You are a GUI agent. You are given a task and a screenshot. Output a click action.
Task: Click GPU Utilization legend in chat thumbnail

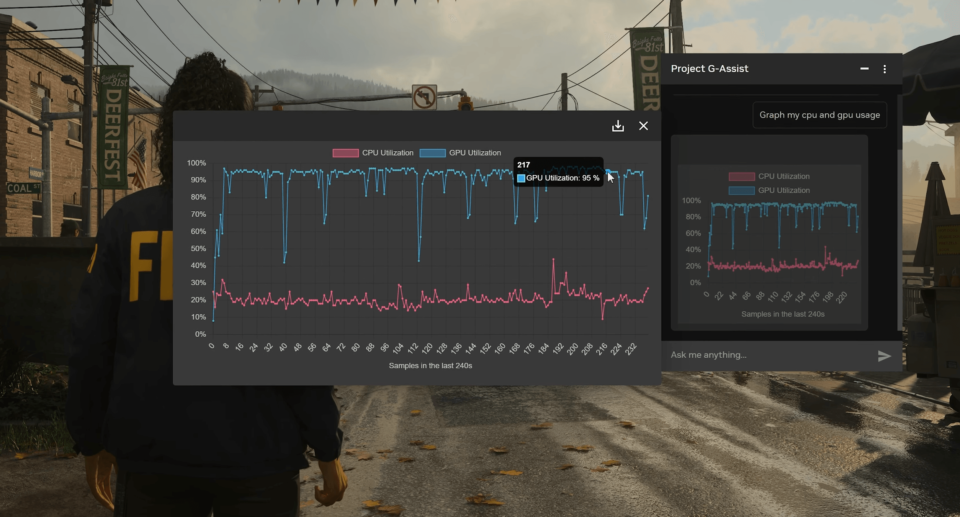(x=769, y=191)
